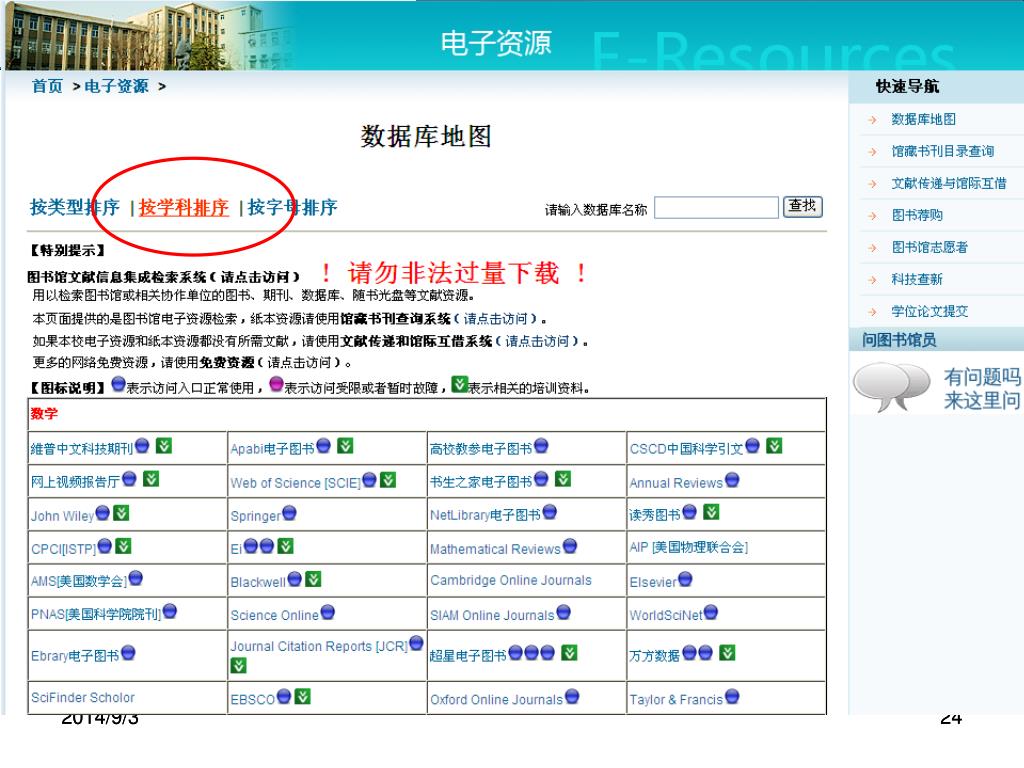Open green training icon next to CSCD中国科学引文

(x=775, y=446)
